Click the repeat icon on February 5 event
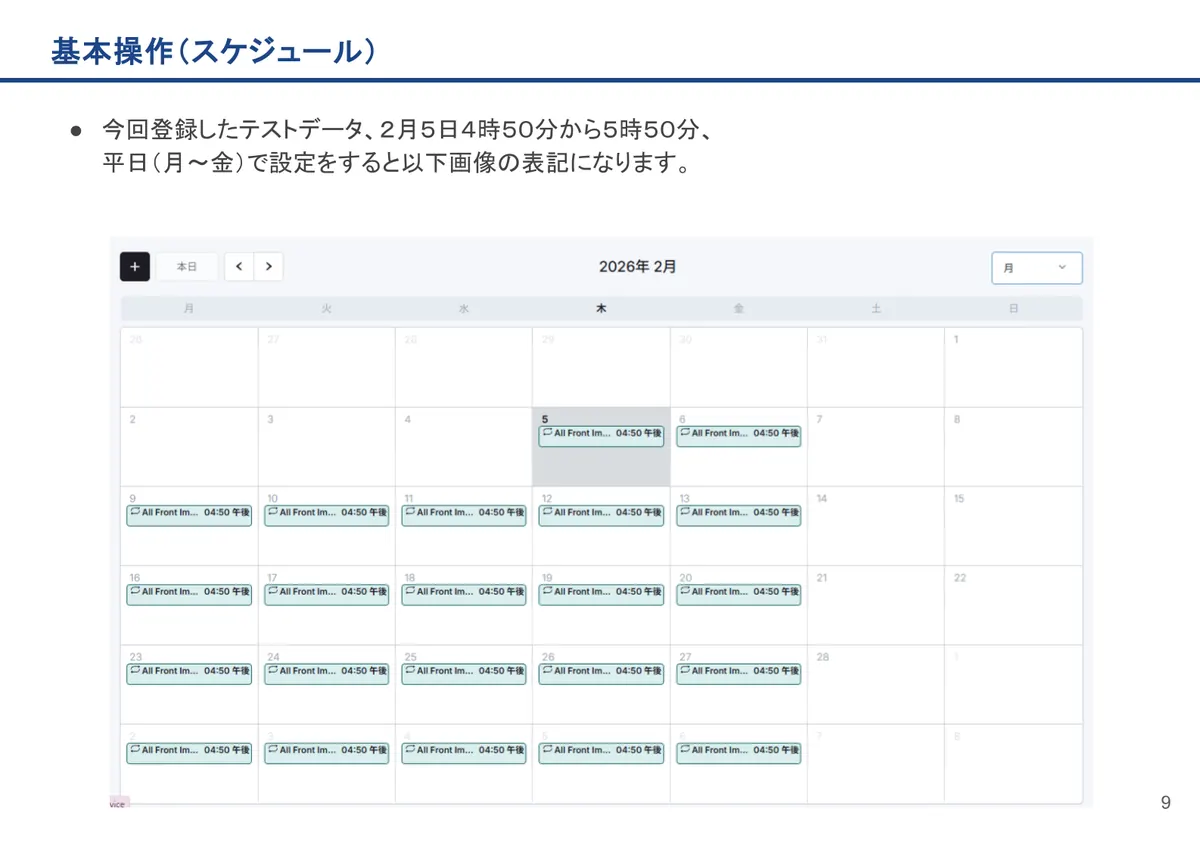 [547, 433]
